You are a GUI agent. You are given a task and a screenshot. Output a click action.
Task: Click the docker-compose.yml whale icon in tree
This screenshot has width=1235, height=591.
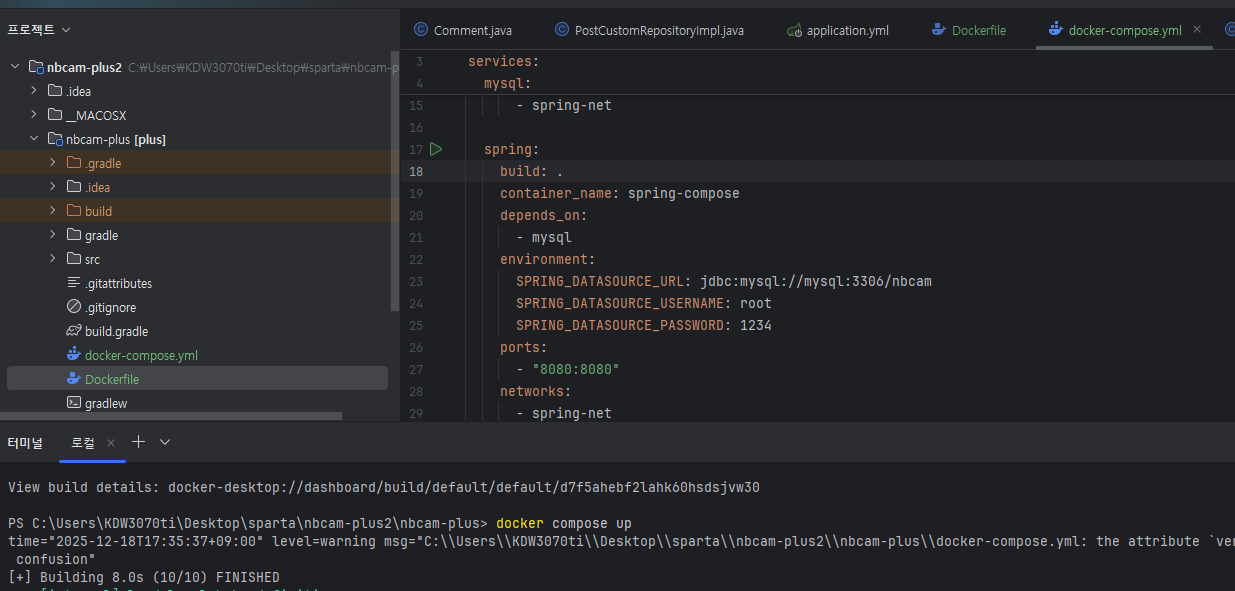point(74,355)
